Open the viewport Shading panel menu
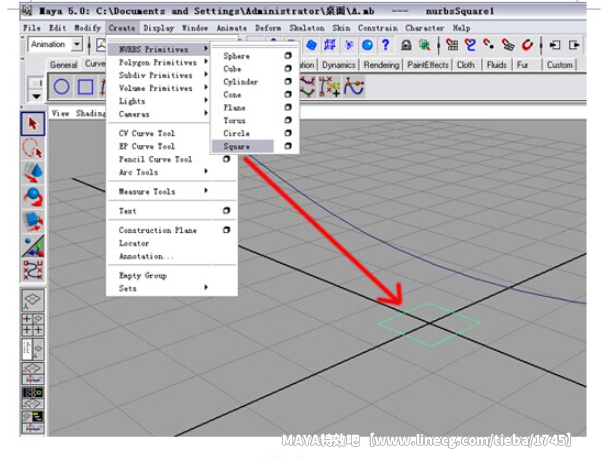Viewport: 613px width, 459px height. [x=91, y=113]
